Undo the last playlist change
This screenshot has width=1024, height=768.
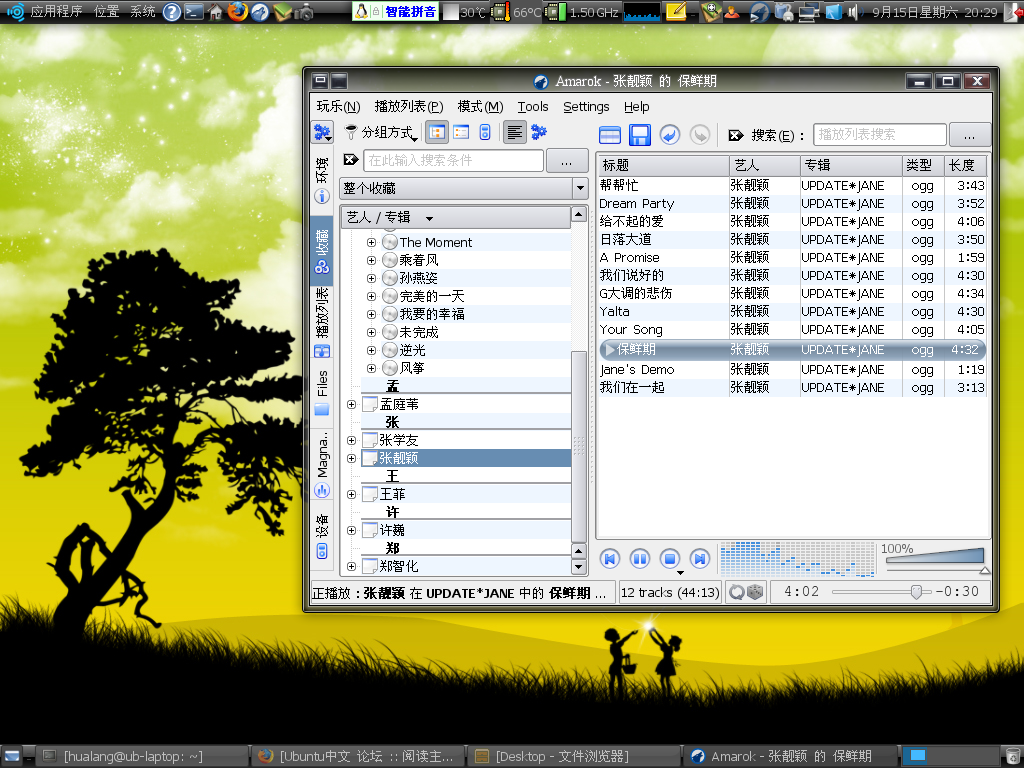(x=669, y=135)
